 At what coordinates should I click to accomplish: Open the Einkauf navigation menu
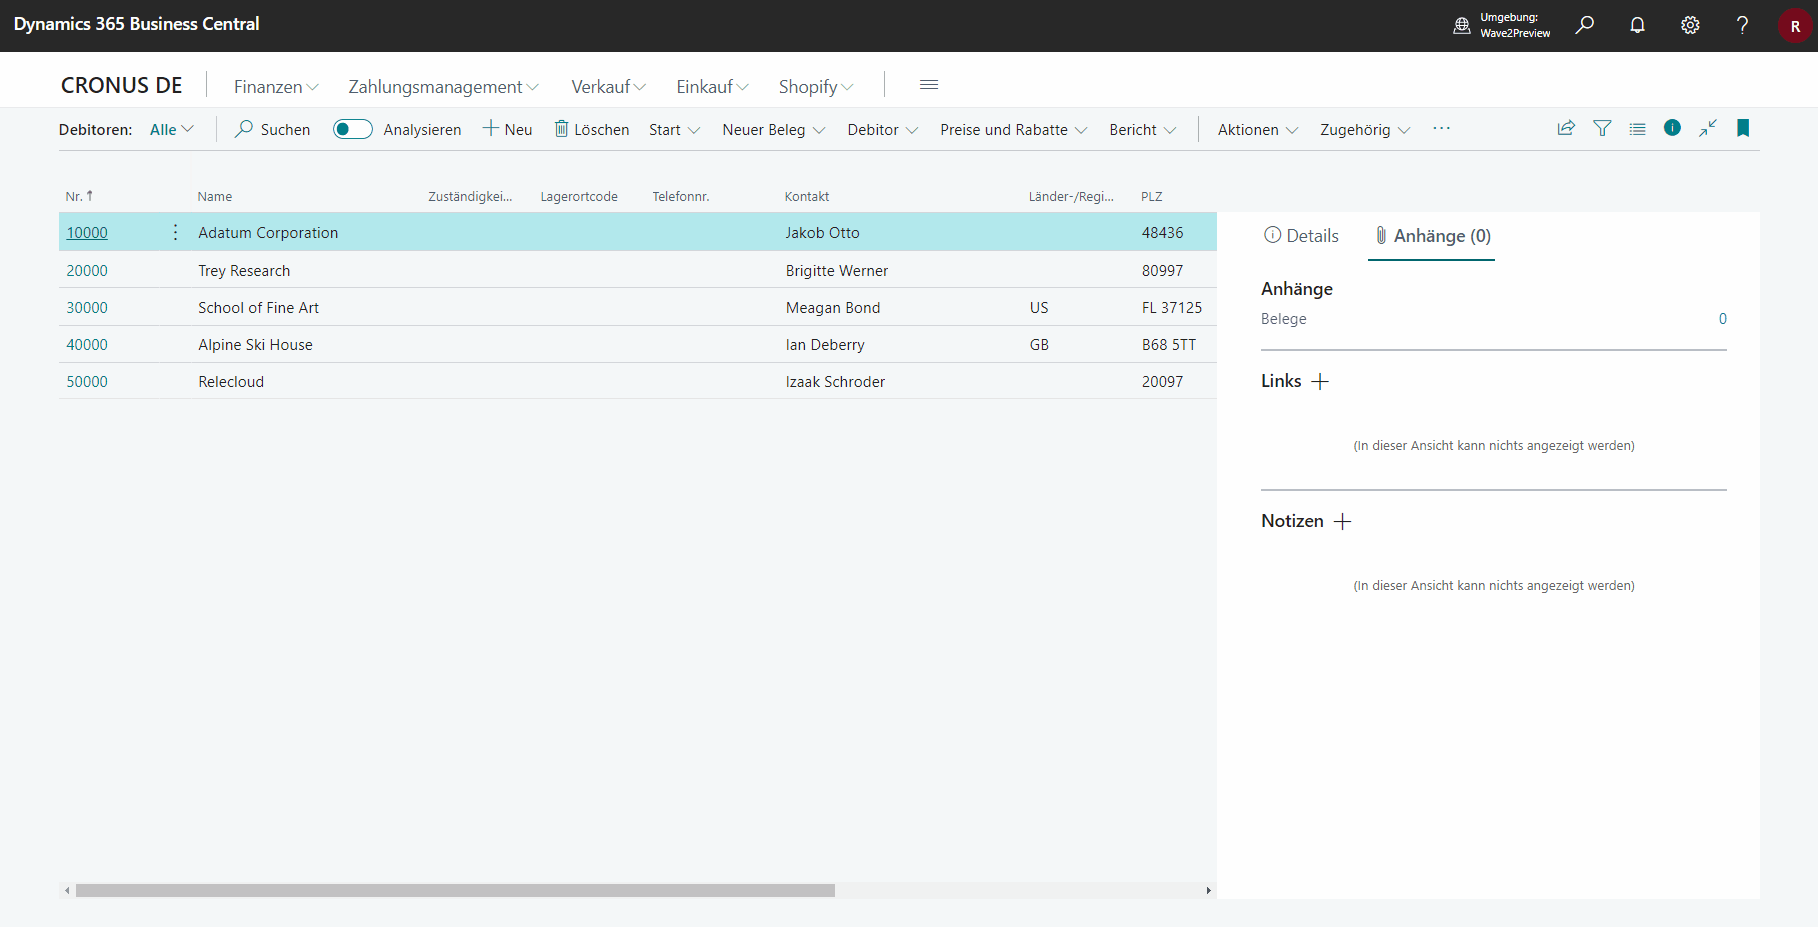pyautogui.click(x=712, y=87)
